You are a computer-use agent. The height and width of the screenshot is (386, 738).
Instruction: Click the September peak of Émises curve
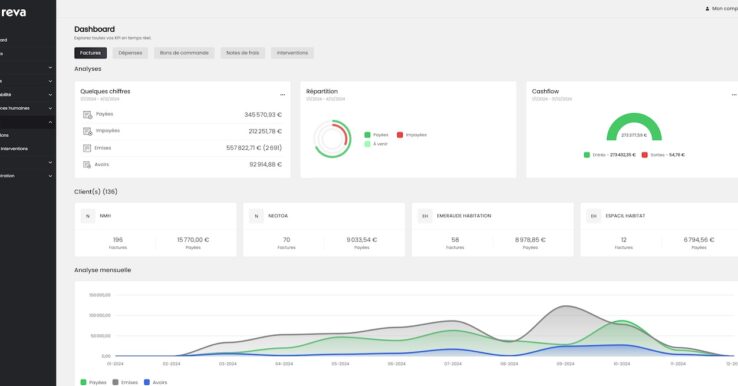pos(566,306)
